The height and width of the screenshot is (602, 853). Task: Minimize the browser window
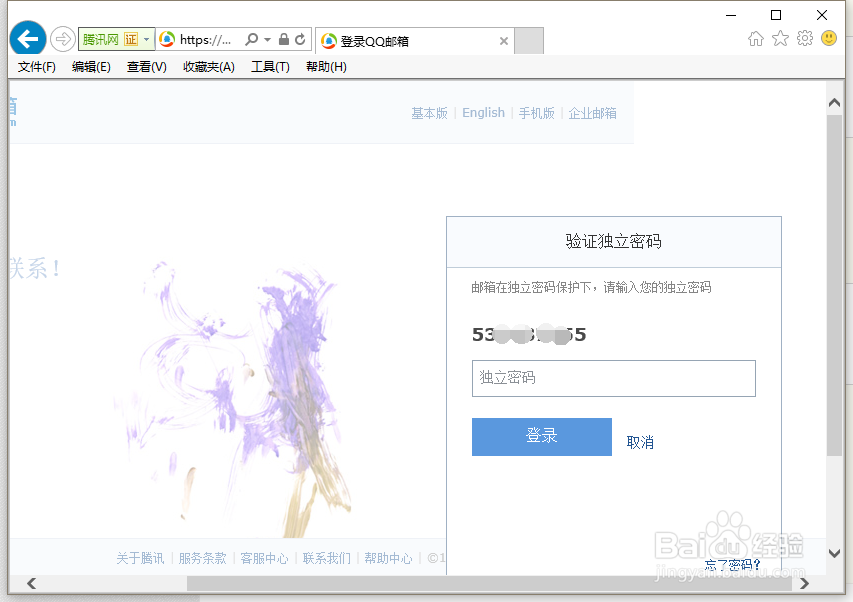[x=731, y=15]
